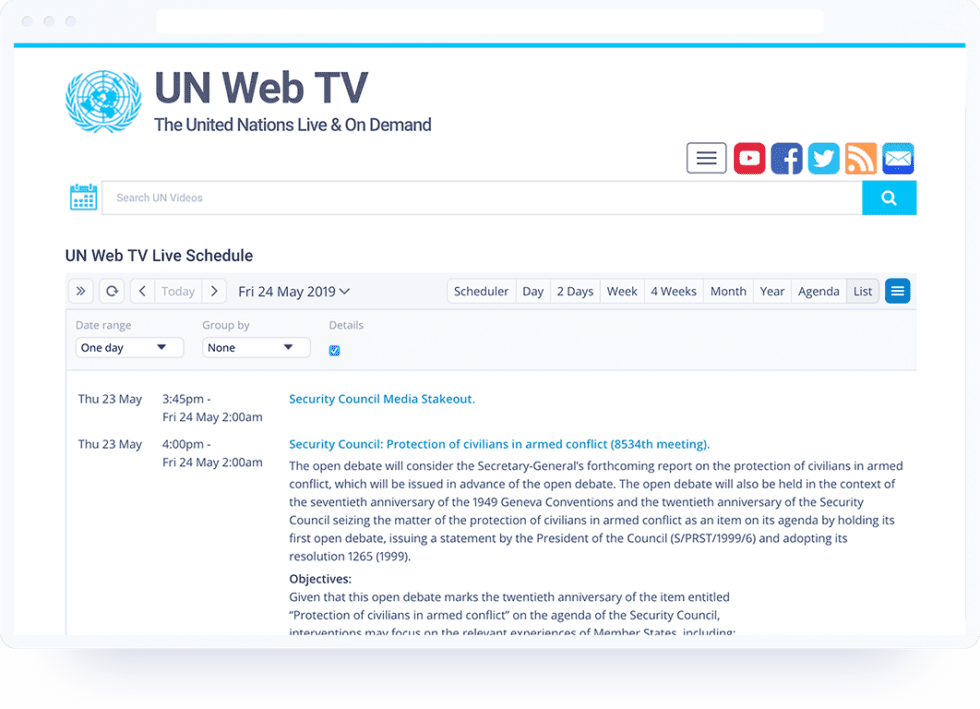Refresh the live schedule
This screenshot has width=980, height=709.
pyautogui.click(x=112, y=291)
